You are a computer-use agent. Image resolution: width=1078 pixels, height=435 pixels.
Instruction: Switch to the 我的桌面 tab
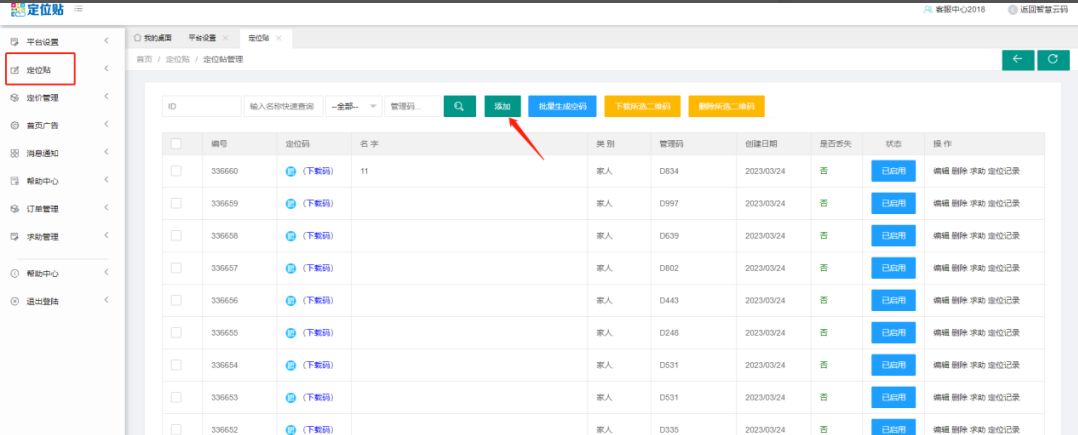[155, 38]
